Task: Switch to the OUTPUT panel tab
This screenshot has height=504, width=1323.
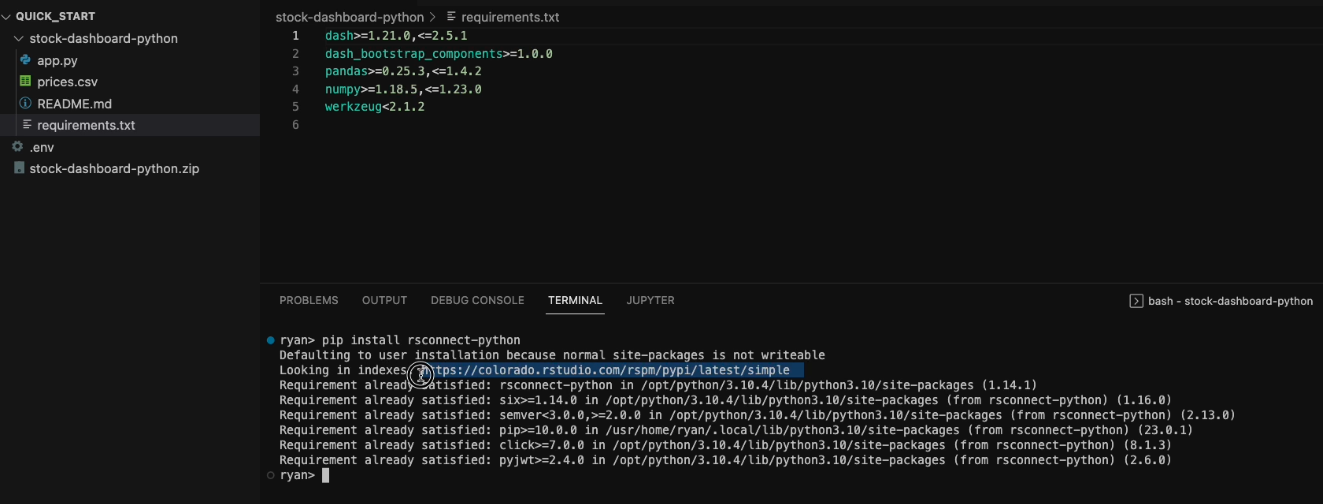Action: [384, 300]
